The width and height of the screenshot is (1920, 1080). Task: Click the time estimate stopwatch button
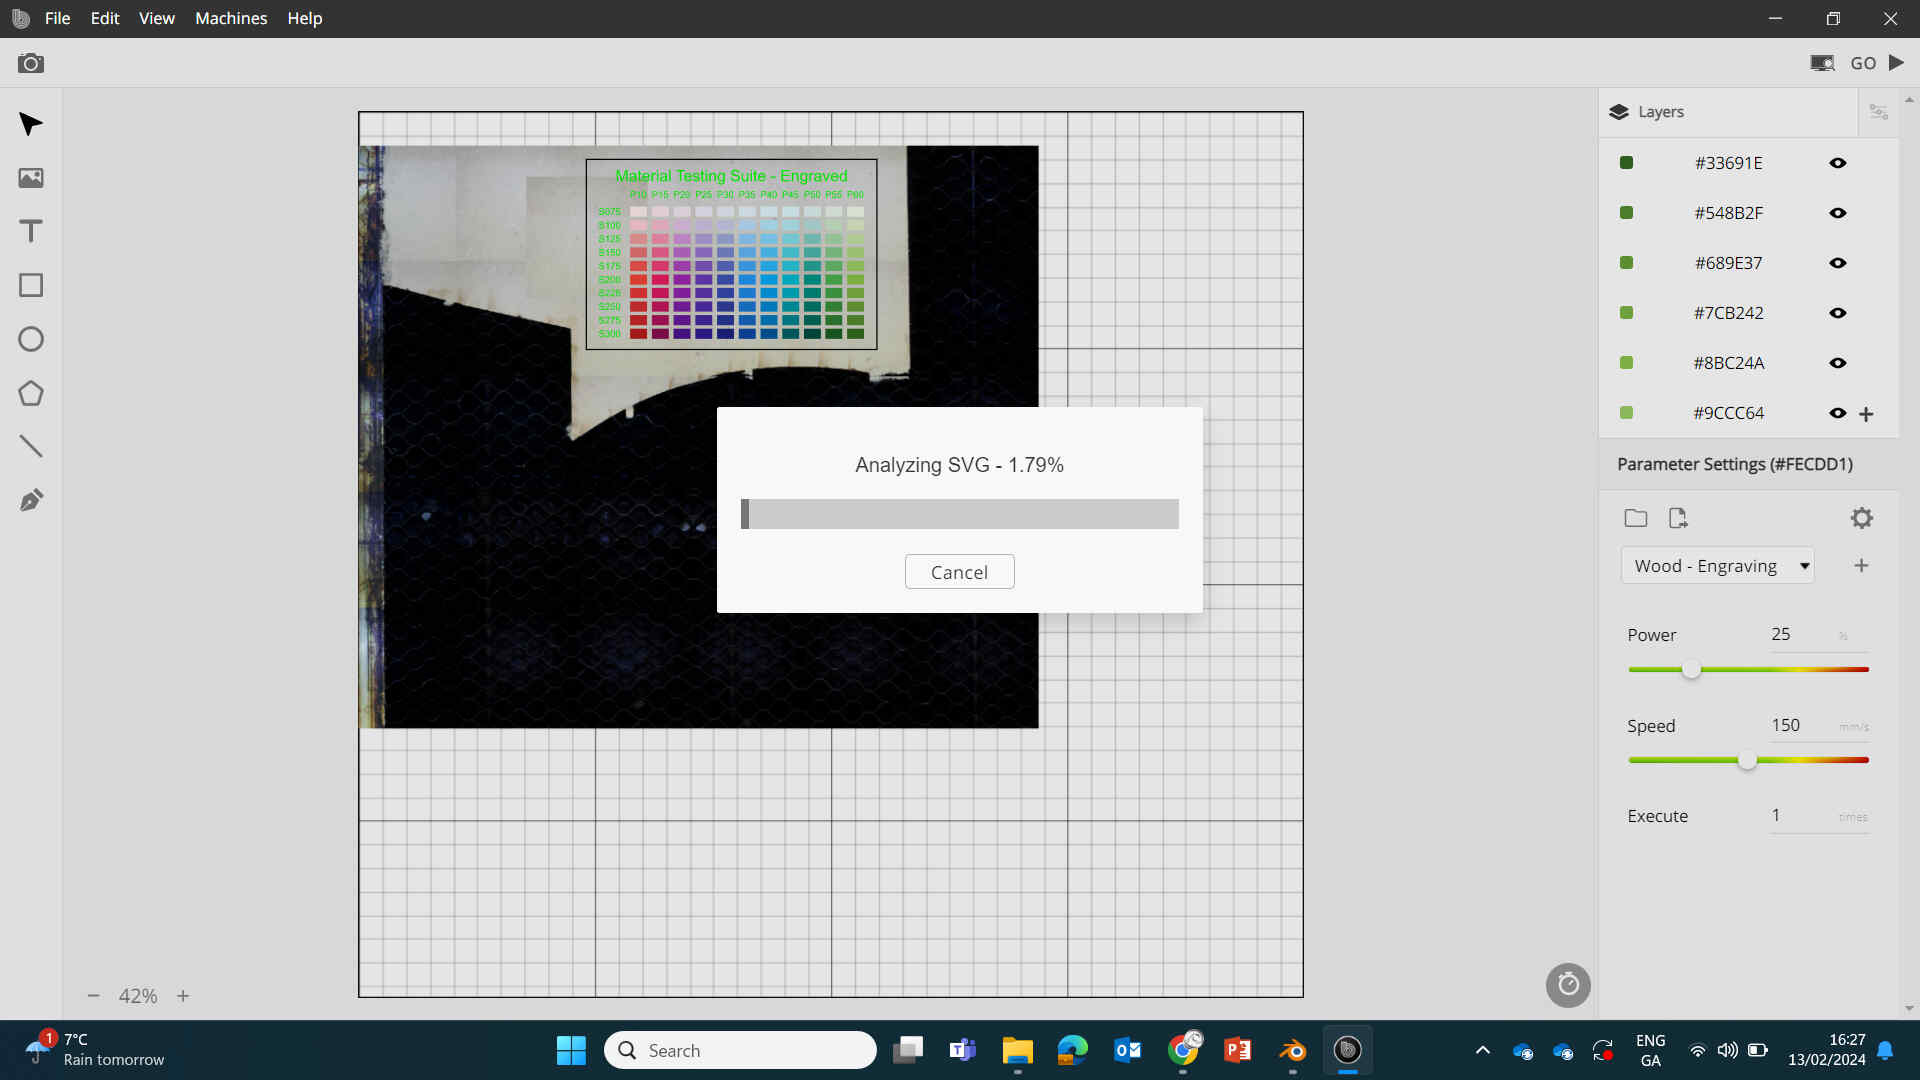click(1568, 985)
